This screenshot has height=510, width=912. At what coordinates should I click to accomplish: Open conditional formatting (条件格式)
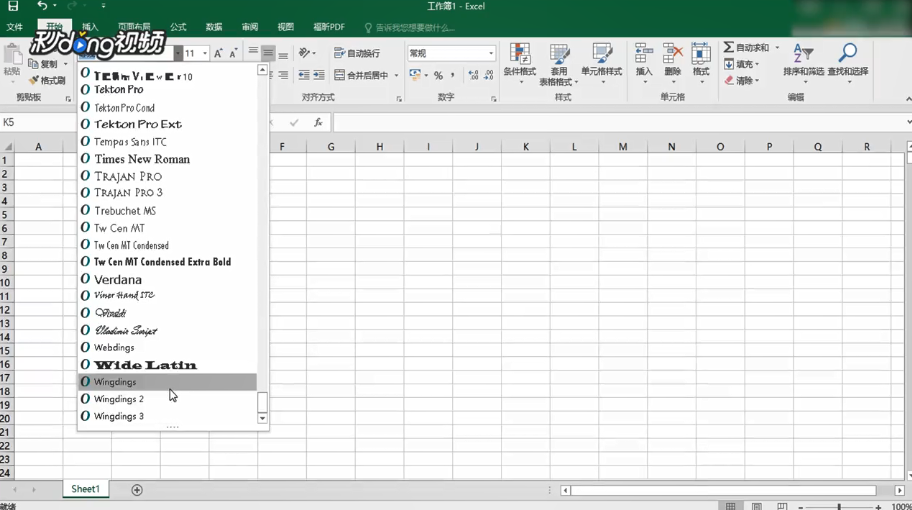519,63
